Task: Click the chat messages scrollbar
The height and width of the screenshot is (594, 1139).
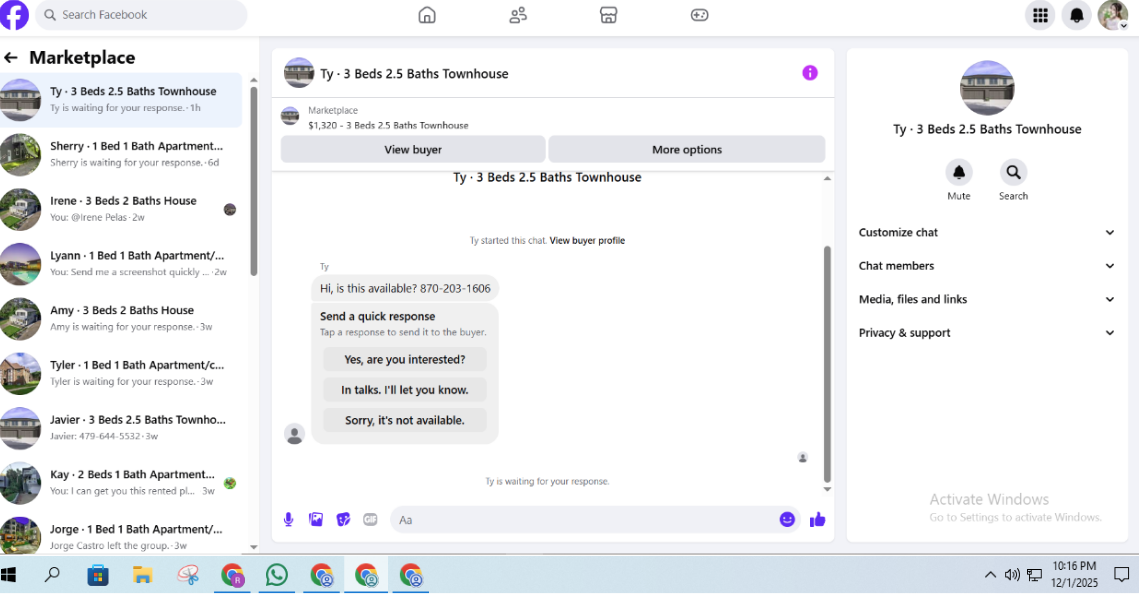Action: 827,363
